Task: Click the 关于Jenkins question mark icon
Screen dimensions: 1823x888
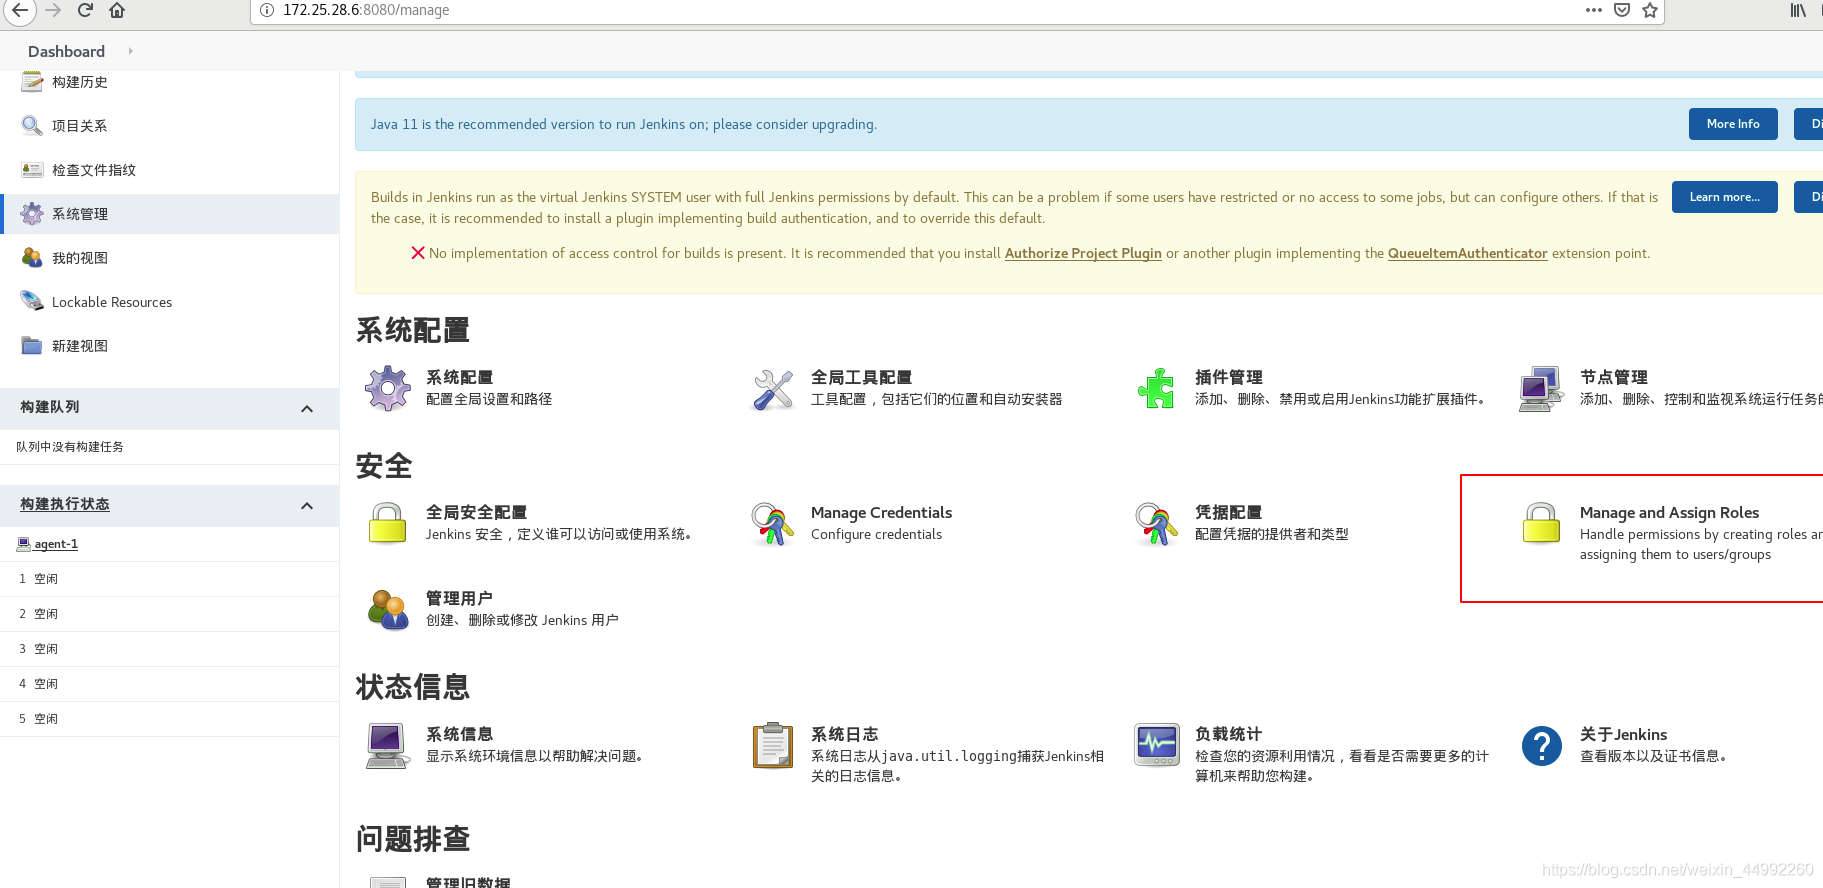Action: [1541, 746]
